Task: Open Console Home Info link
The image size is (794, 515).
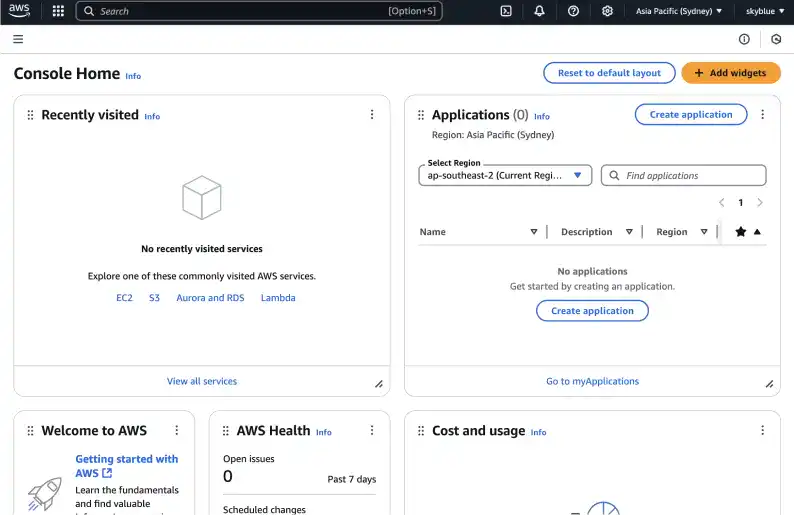Action: coord(133,76)
